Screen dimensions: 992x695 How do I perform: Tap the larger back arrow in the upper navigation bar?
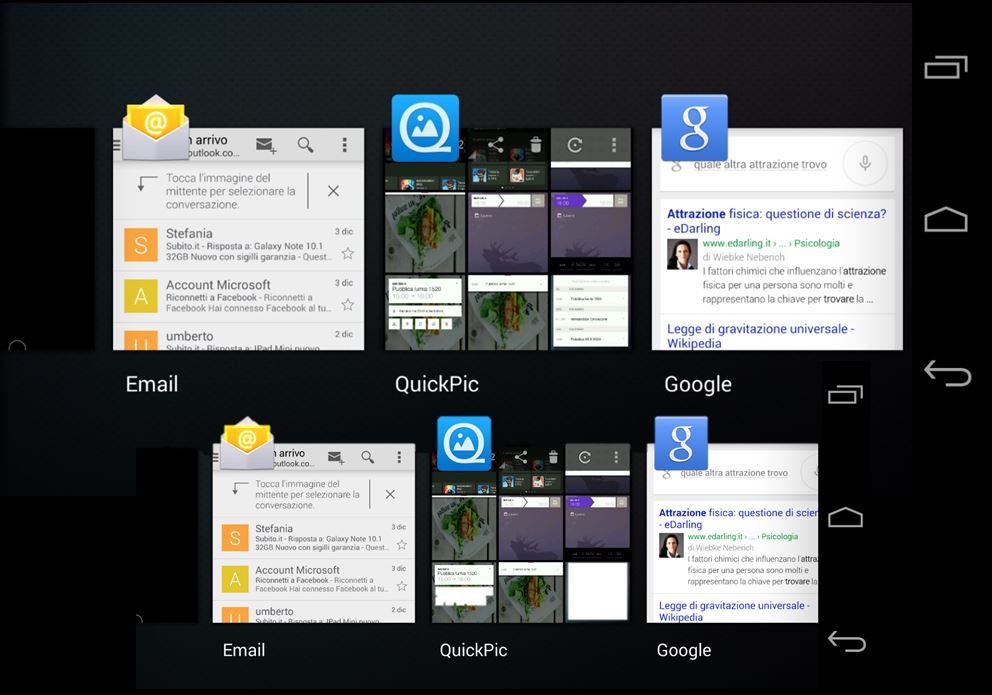click(947, 373)
